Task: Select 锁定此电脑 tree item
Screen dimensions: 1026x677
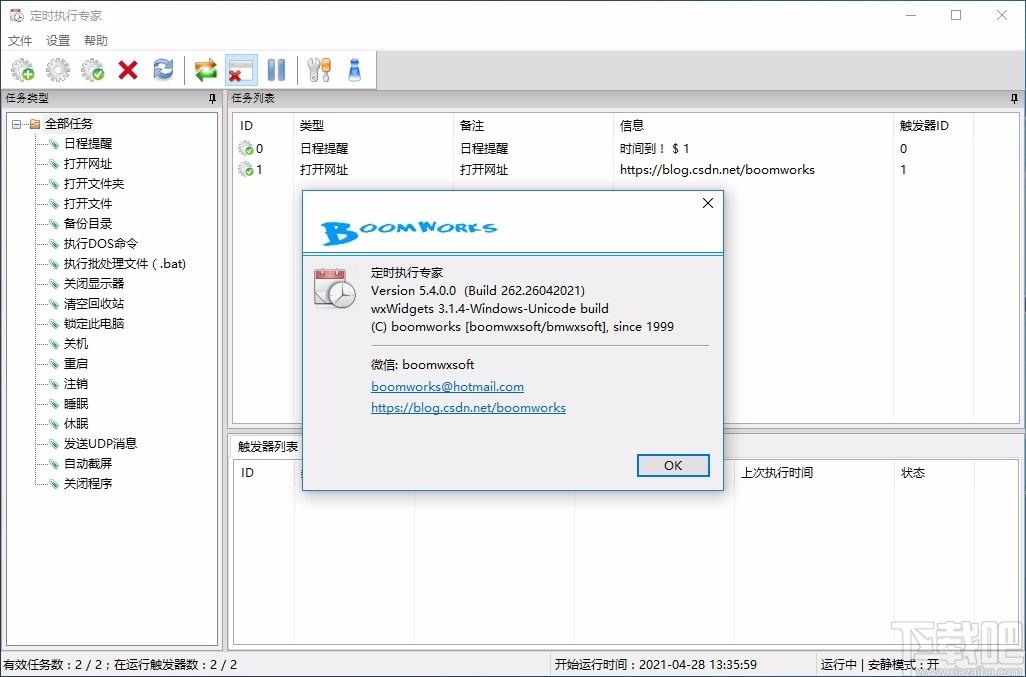Action: pyautogui.click(x=94, y=324)
